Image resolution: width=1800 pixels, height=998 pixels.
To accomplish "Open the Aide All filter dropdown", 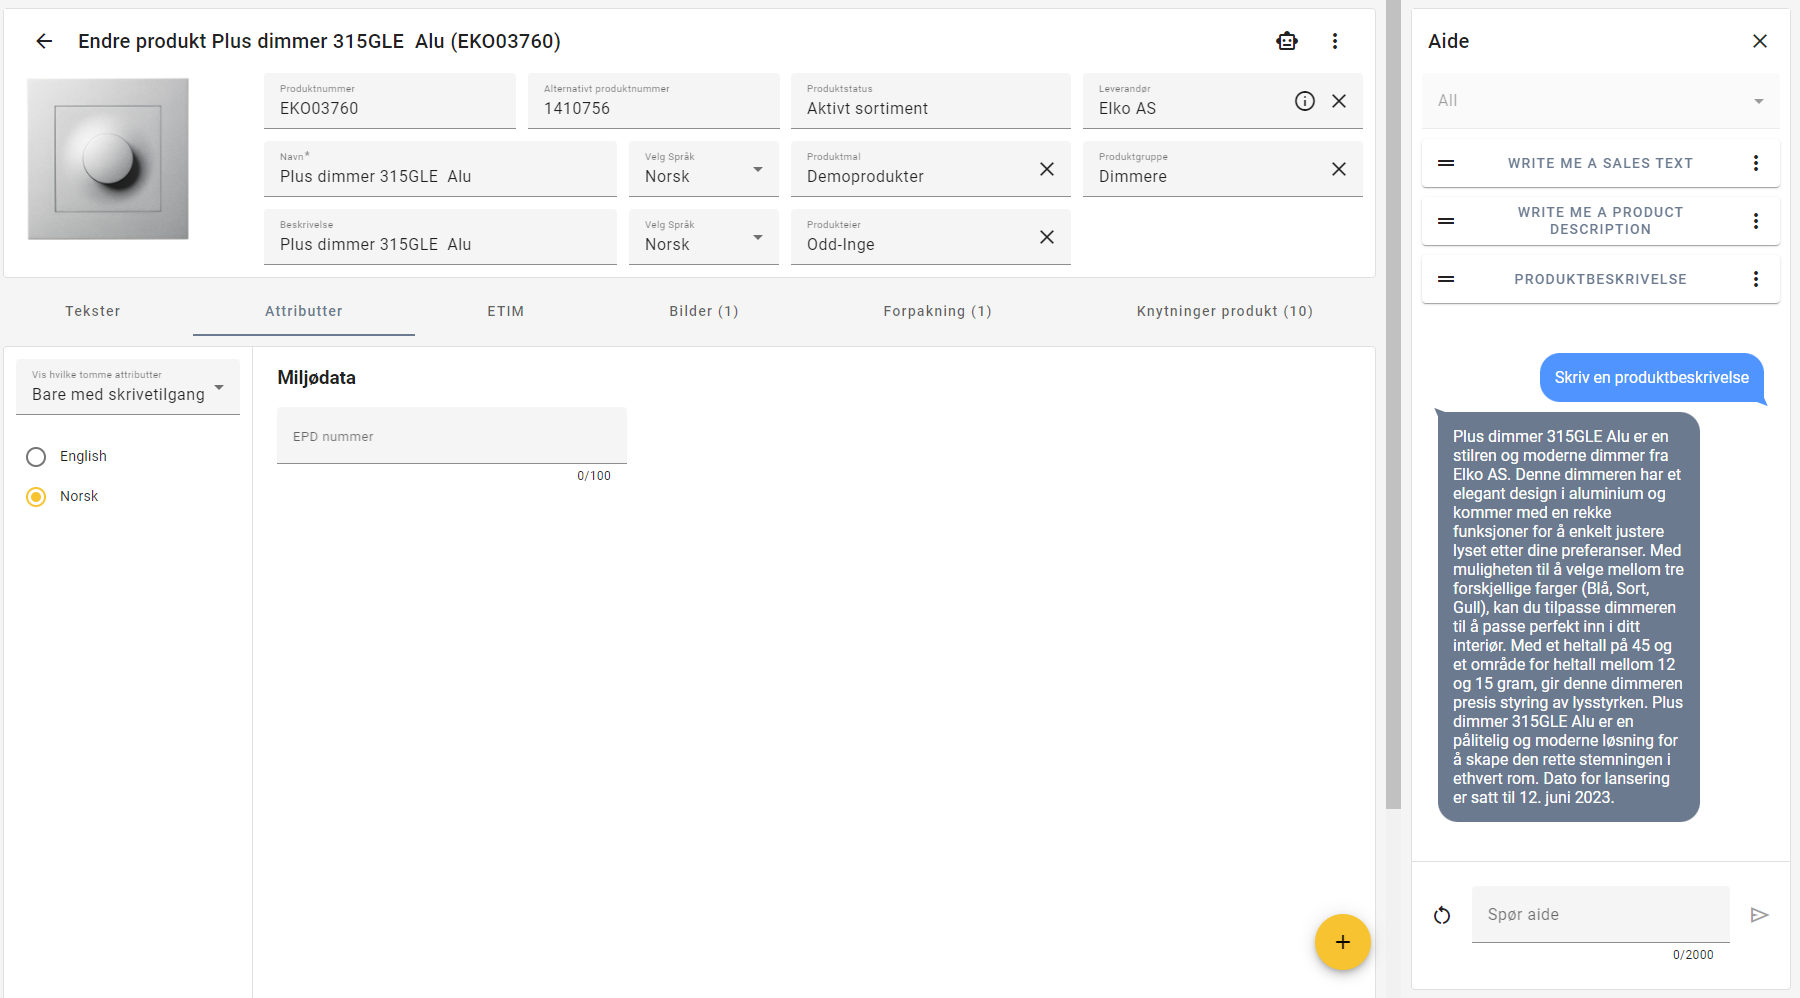I will point(1601,101).
